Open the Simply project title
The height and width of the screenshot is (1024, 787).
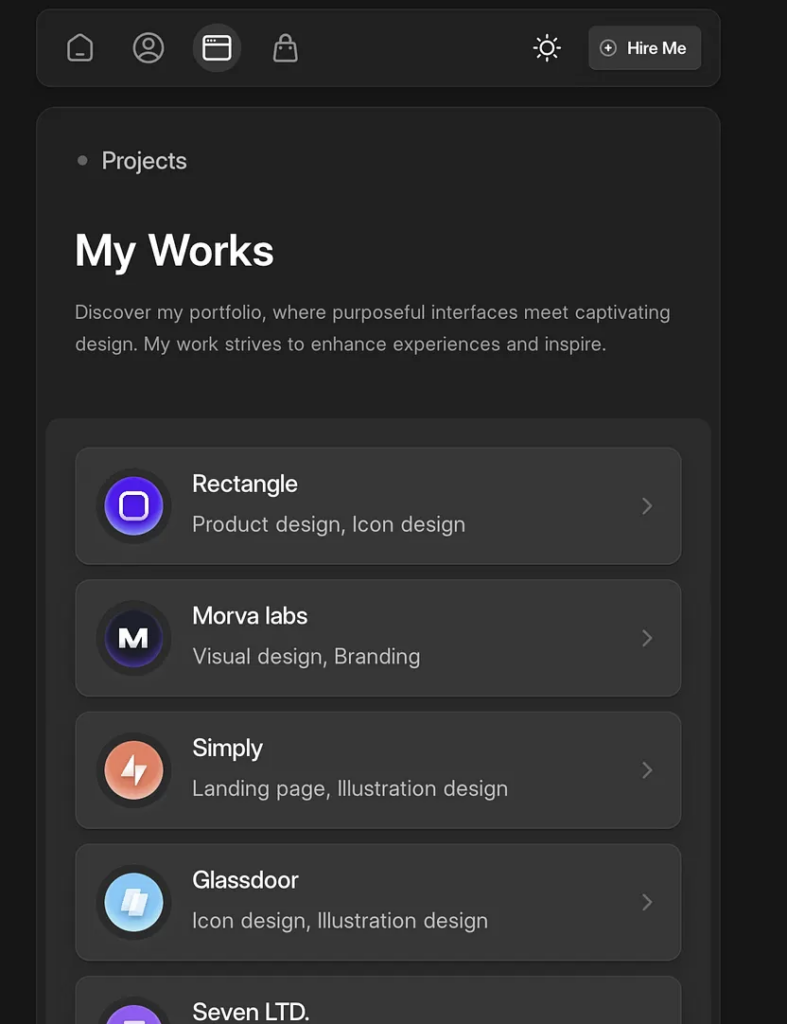point(227,748)
